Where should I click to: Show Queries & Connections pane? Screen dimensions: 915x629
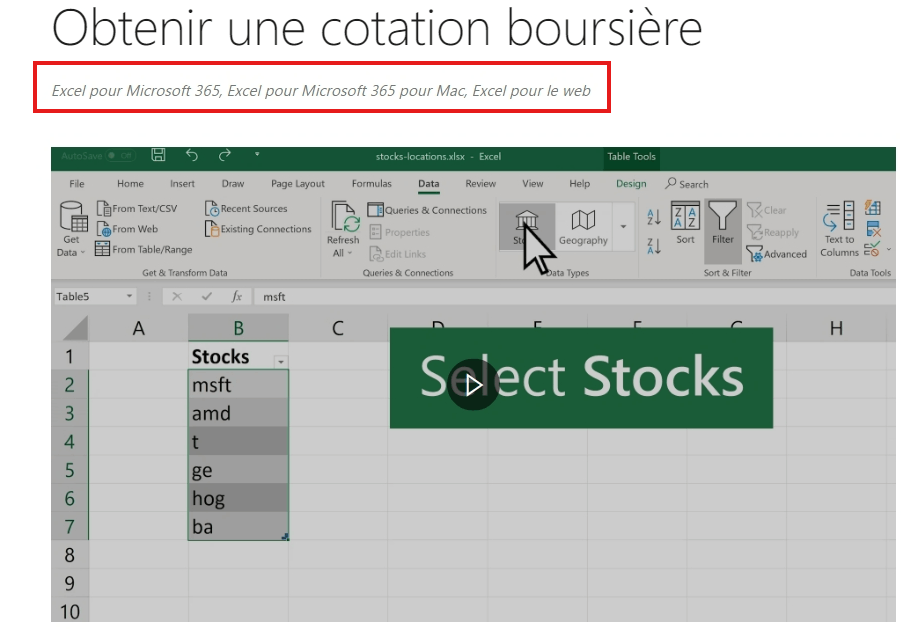click(427, 209)
